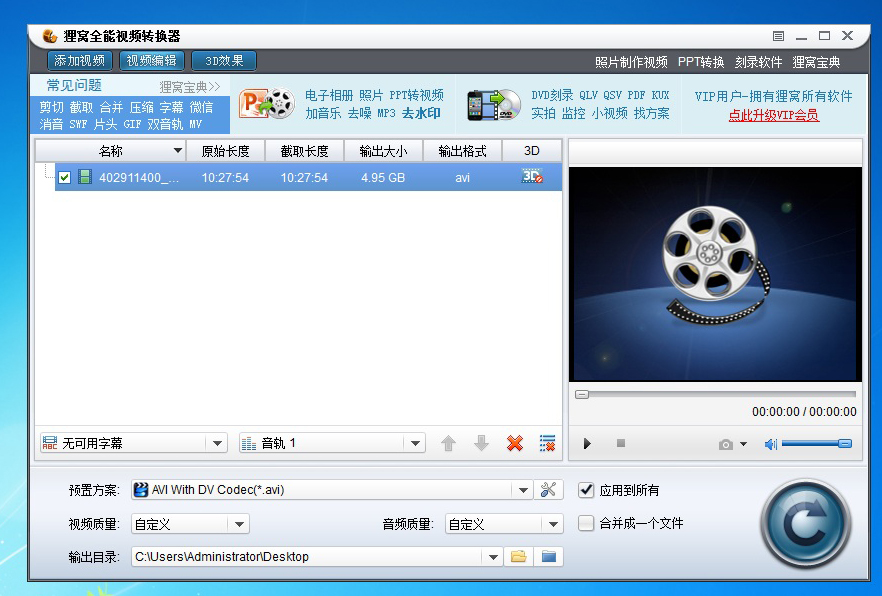Screen dimensions: 882x596
Task: Click the 电子相册 link
Action: coord(329,95)
